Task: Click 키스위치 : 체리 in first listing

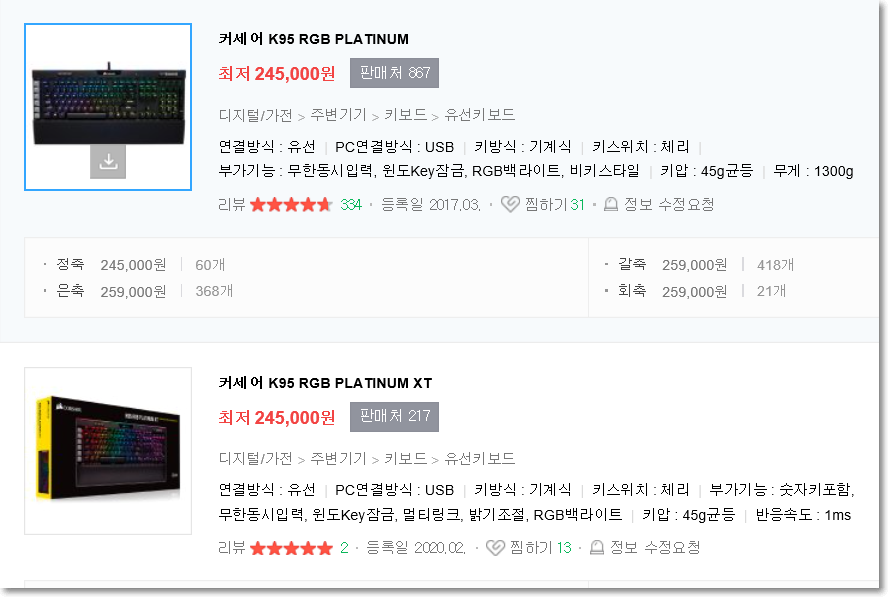Action: (641, 147)
